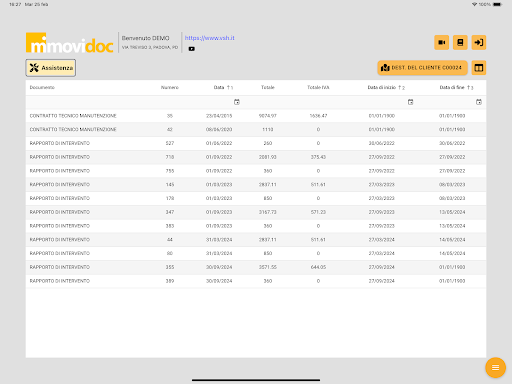Click the IVA value 375.43
Screen dimensions: 512x384
[x=318, y=157]
